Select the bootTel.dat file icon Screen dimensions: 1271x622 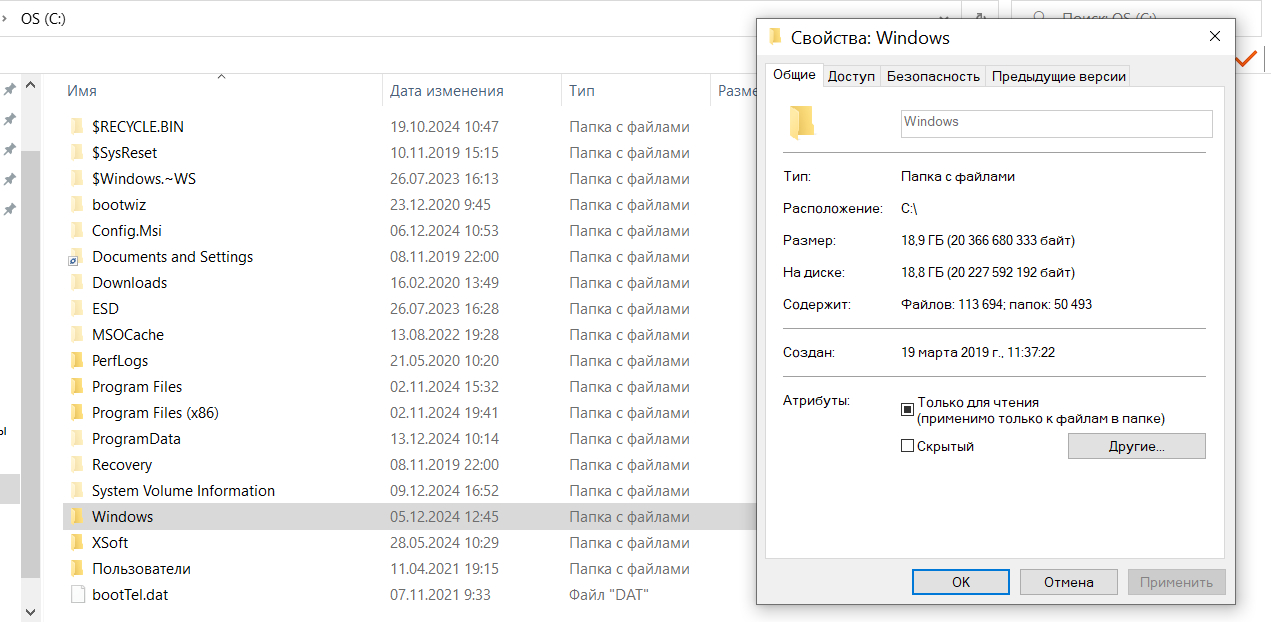click(x=77, y=595)
